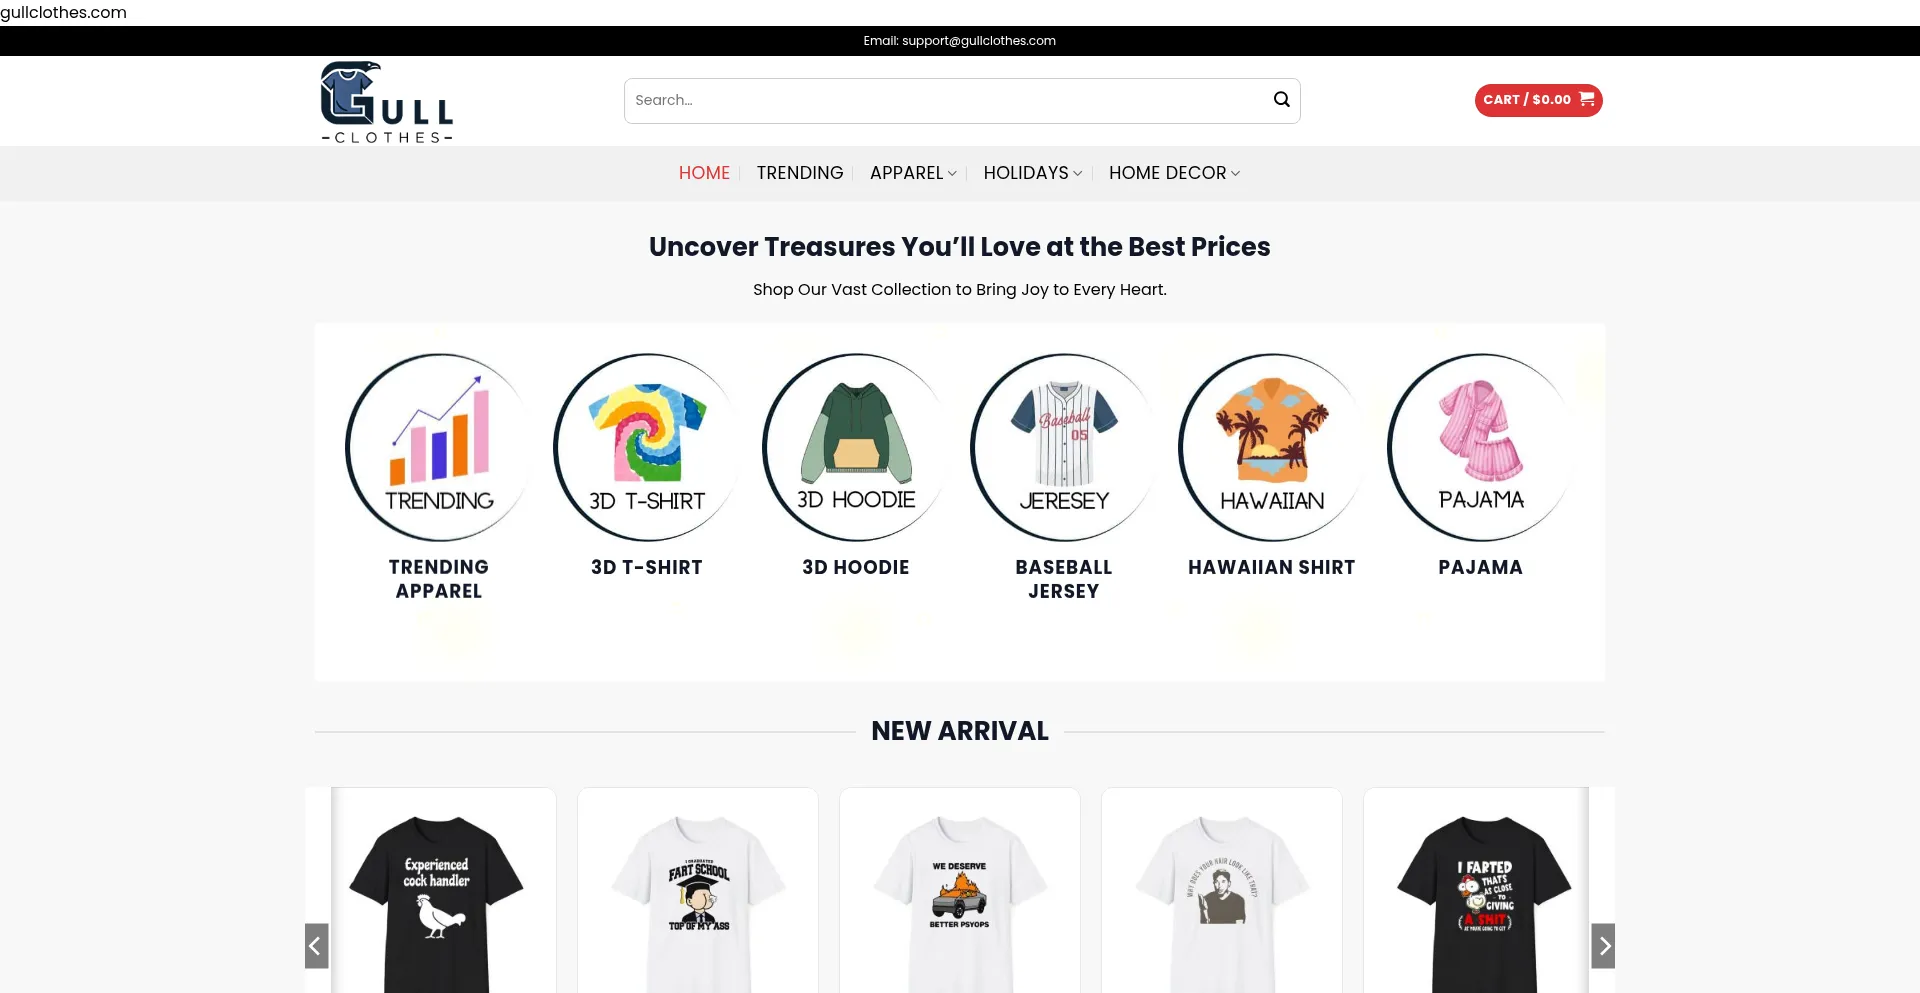Select the pink Pajama category icon

tap(1481, 447)
